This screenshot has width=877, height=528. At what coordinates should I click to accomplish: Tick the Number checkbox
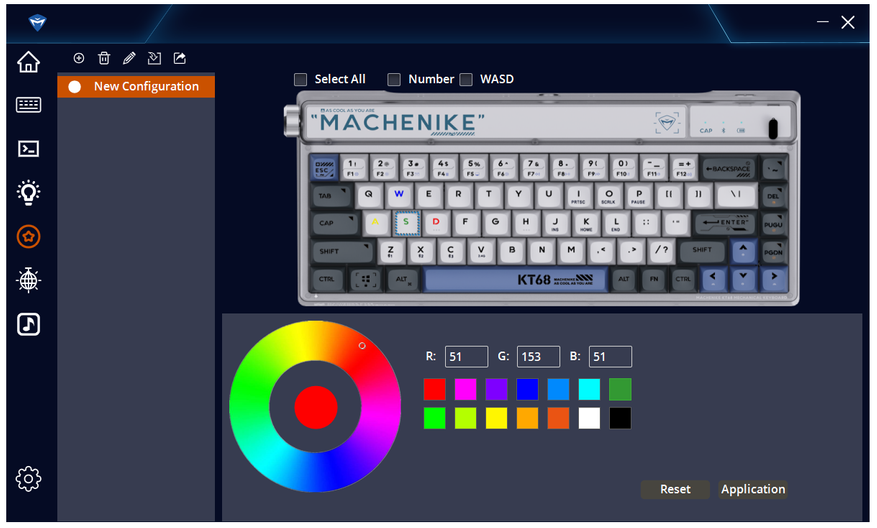[394, 79]
